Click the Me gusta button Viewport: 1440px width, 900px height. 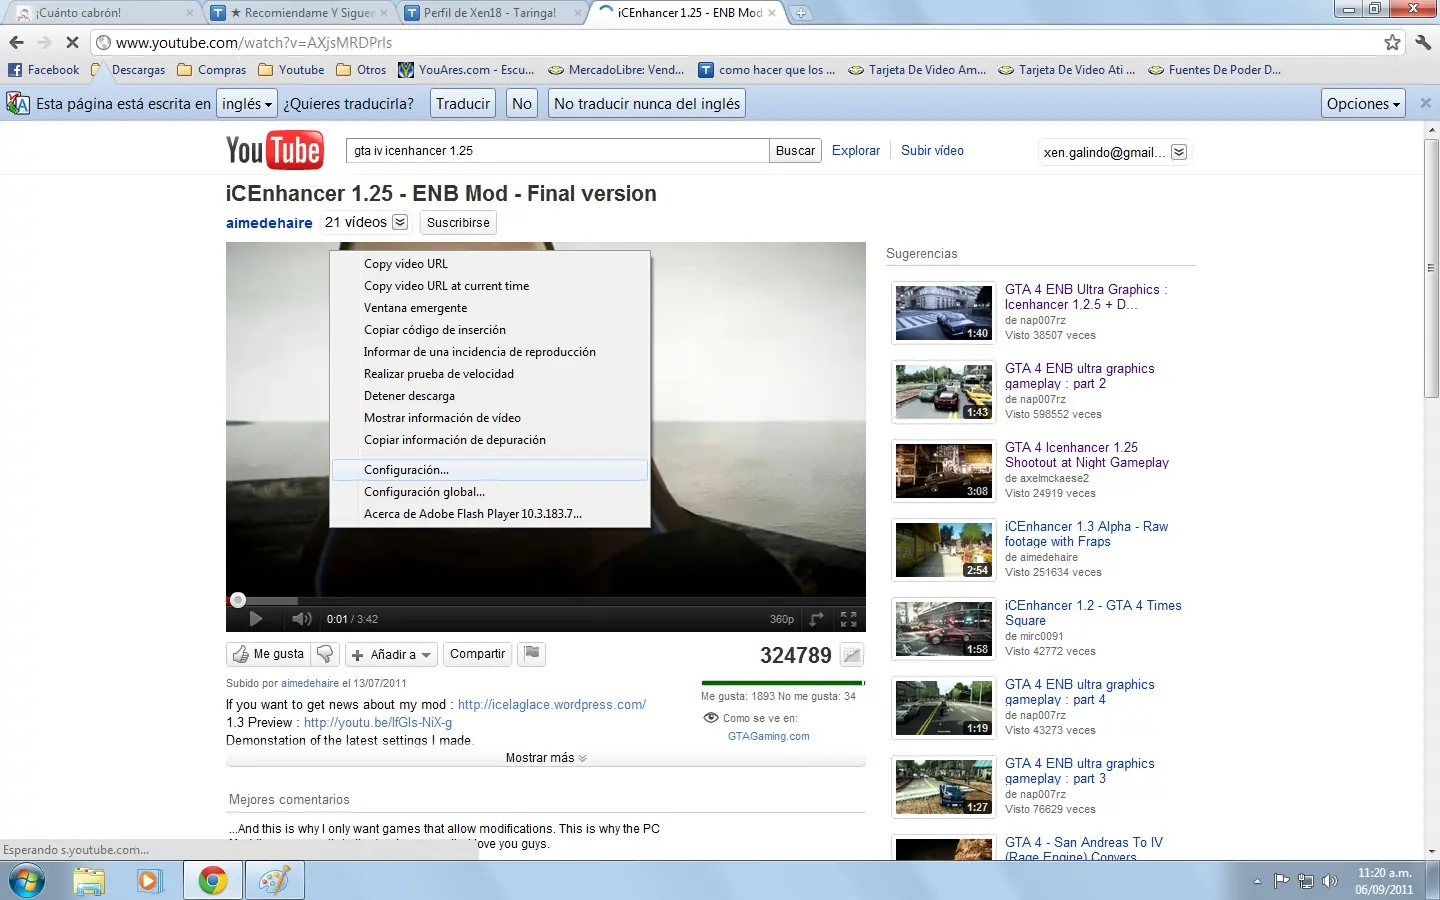(268, 654)
